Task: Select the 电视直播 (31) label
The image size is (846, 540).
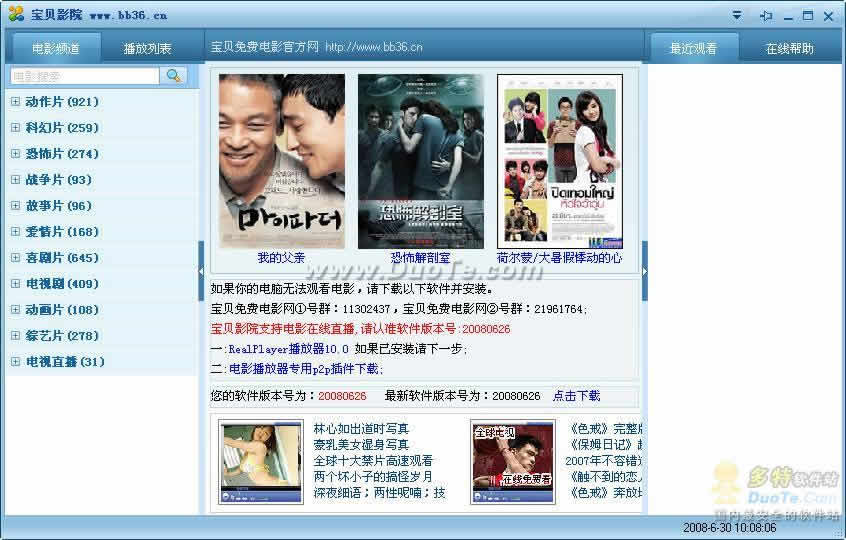Action: click(x=65, y=361)
